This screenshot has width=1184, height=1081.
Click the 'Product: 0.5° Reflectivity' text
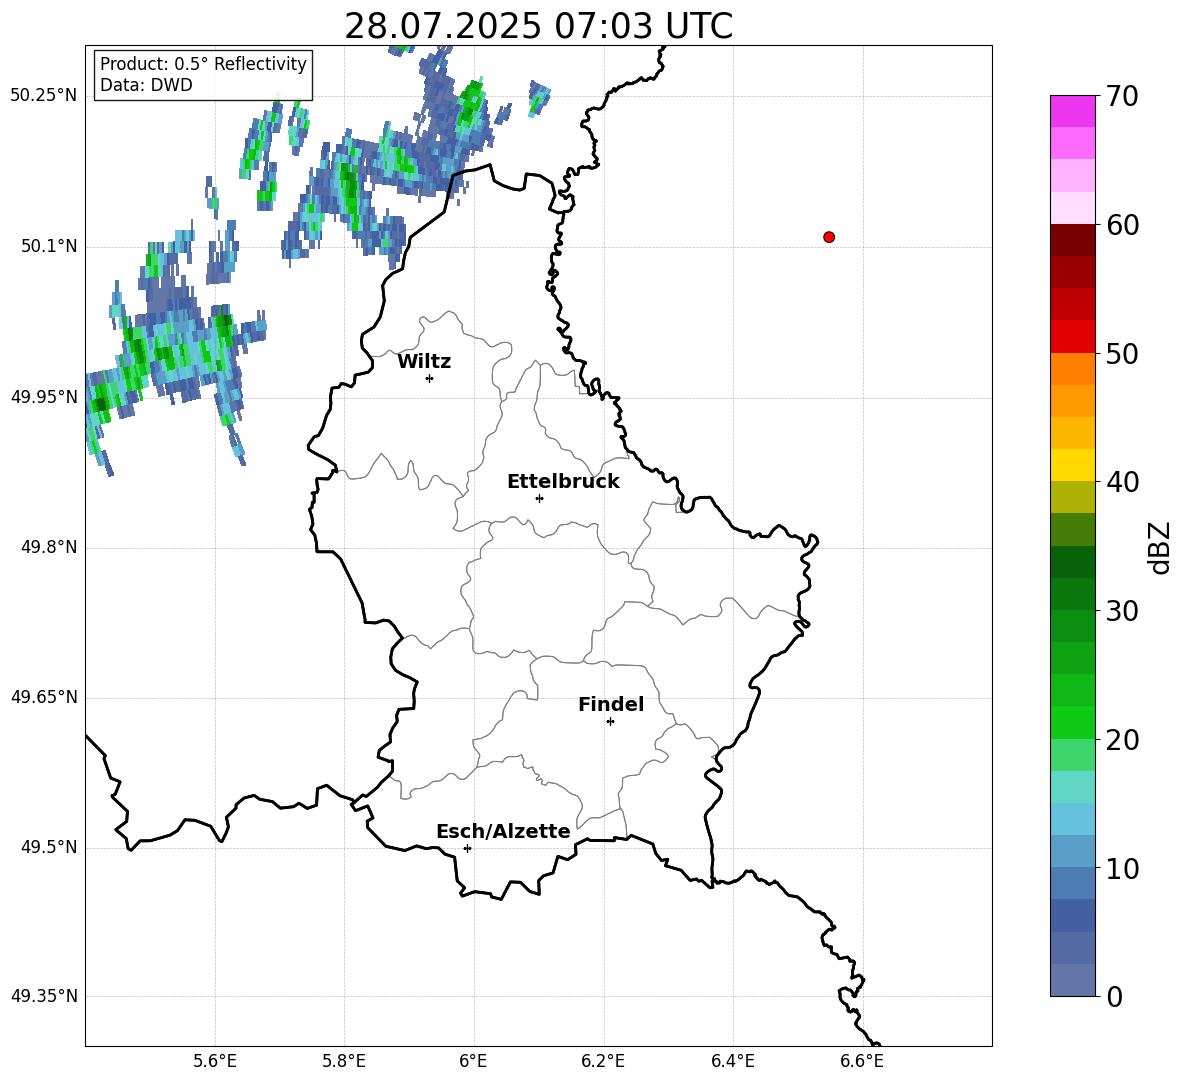click(x=203, y=63)
